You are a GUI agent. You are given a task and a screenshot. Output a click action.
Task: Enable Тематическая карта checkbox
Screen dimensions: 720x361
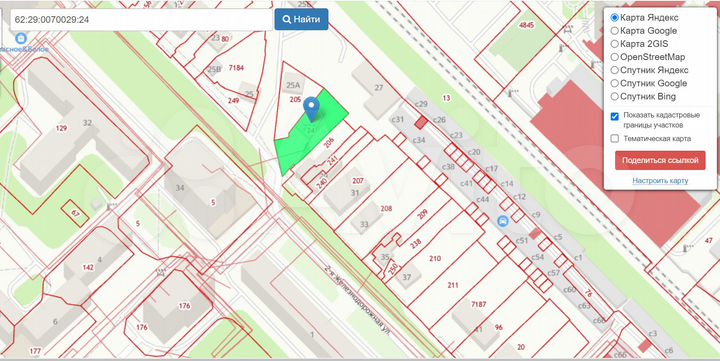tap(615, 139)
